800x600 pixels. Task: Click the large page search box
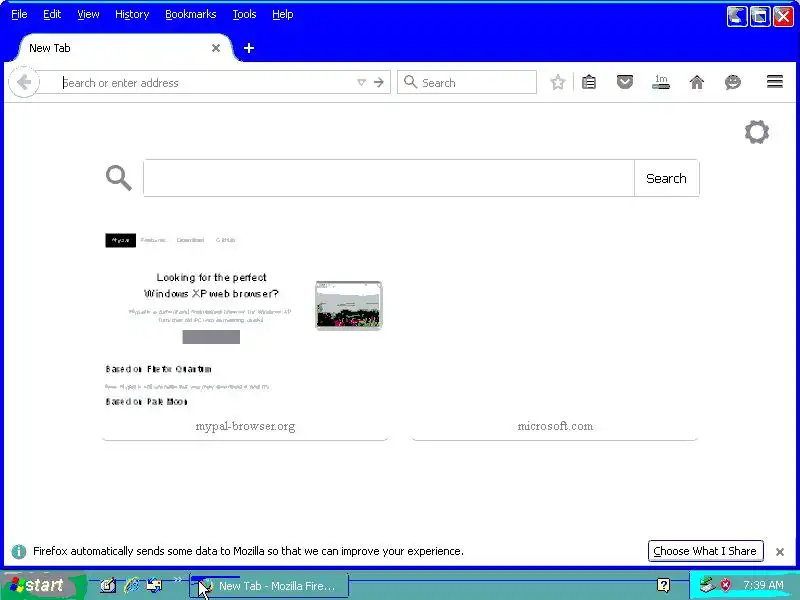click(389, 178)
